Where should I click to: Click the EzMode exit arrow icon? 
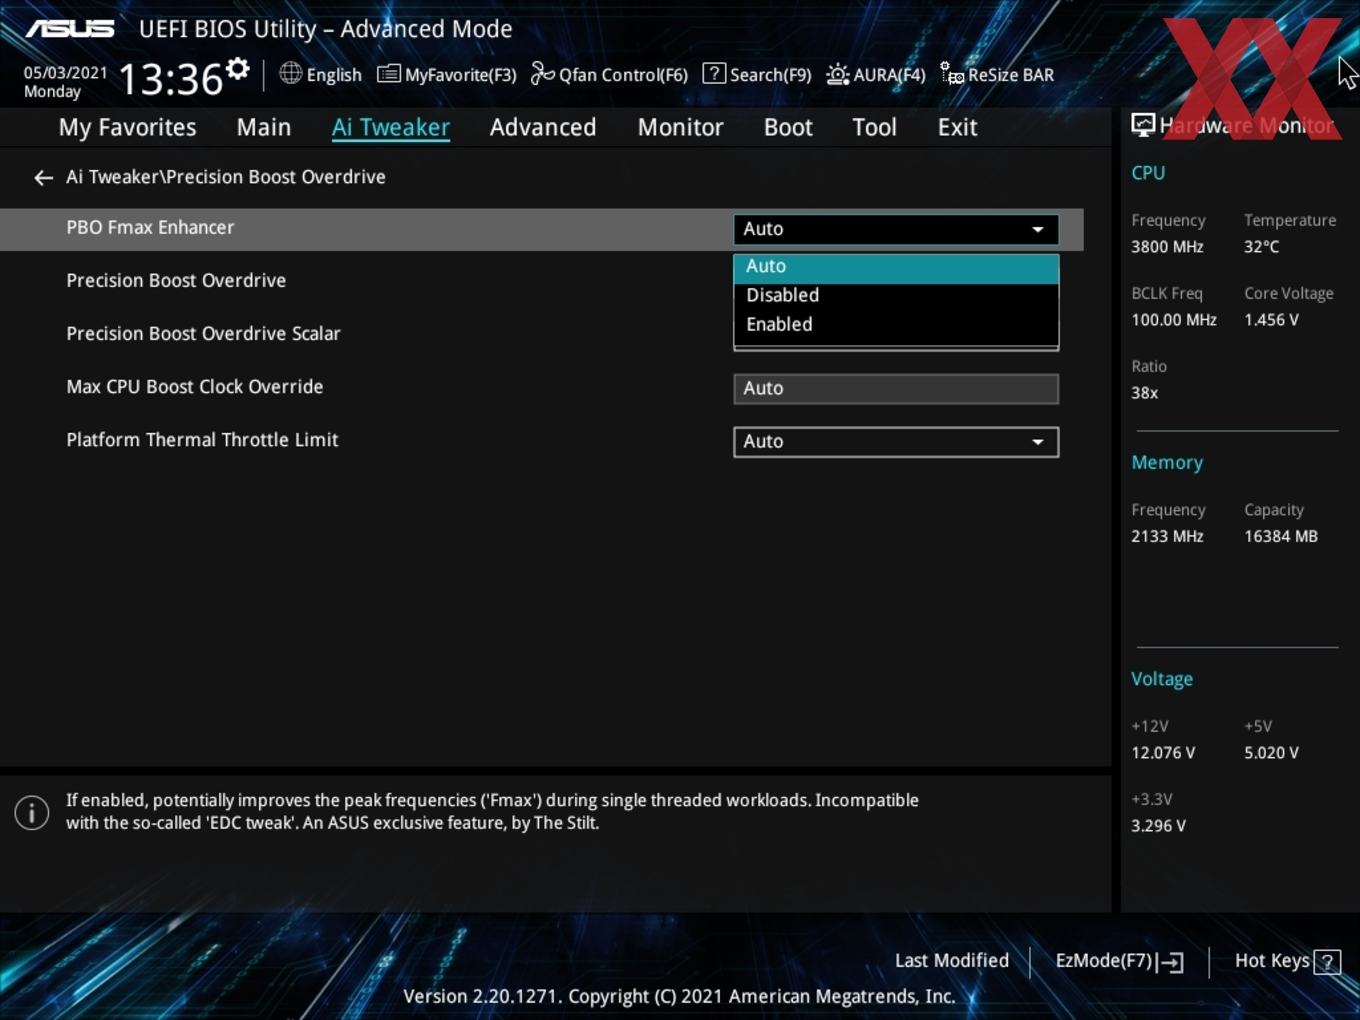pos(1170,962)
